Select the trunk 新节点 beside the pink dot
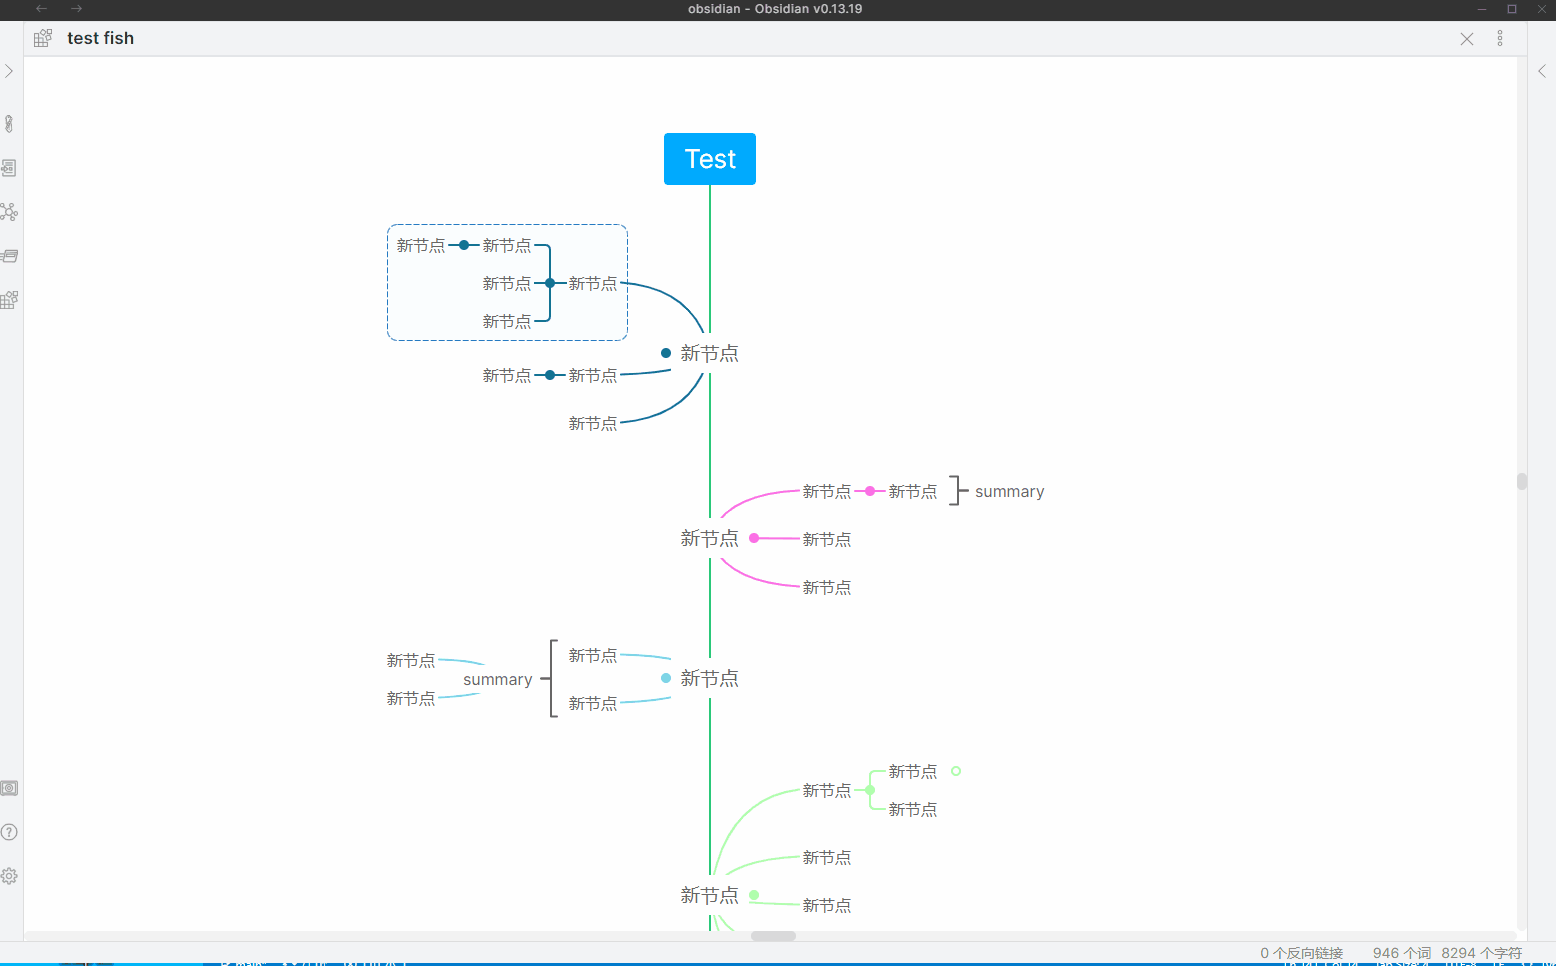The height and width of the screenshot is (966, 1556). (710, 538)
